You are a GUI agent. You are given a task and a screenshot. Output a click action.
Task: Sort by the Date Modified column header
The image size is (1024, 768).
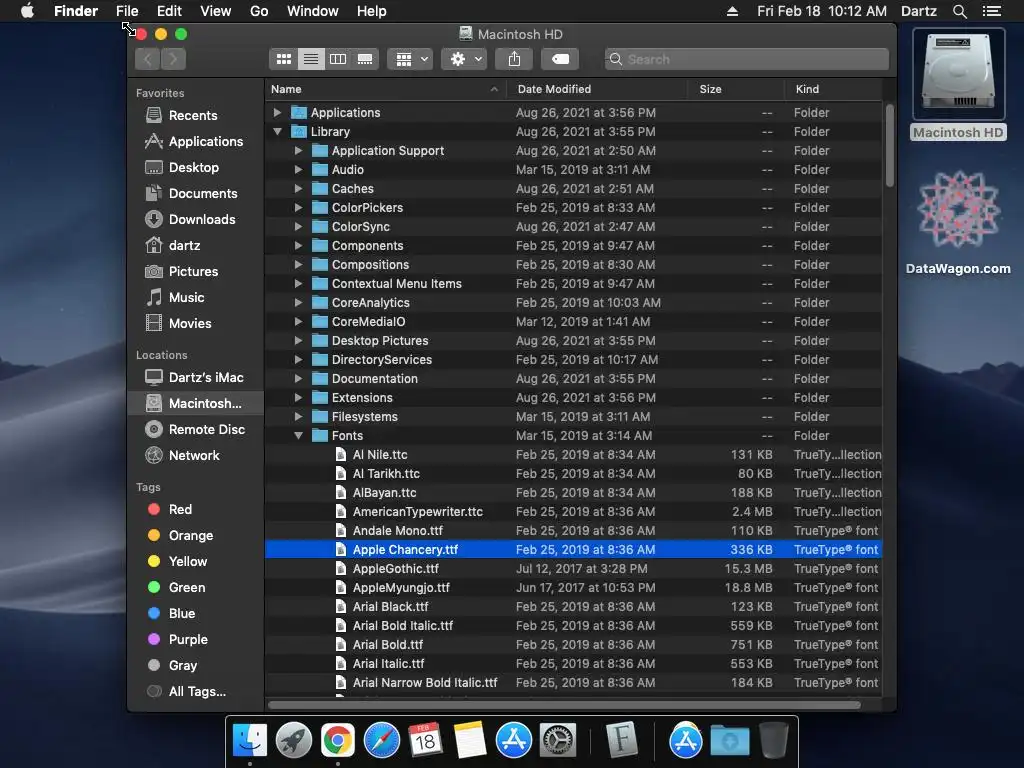tap(597, 89)
